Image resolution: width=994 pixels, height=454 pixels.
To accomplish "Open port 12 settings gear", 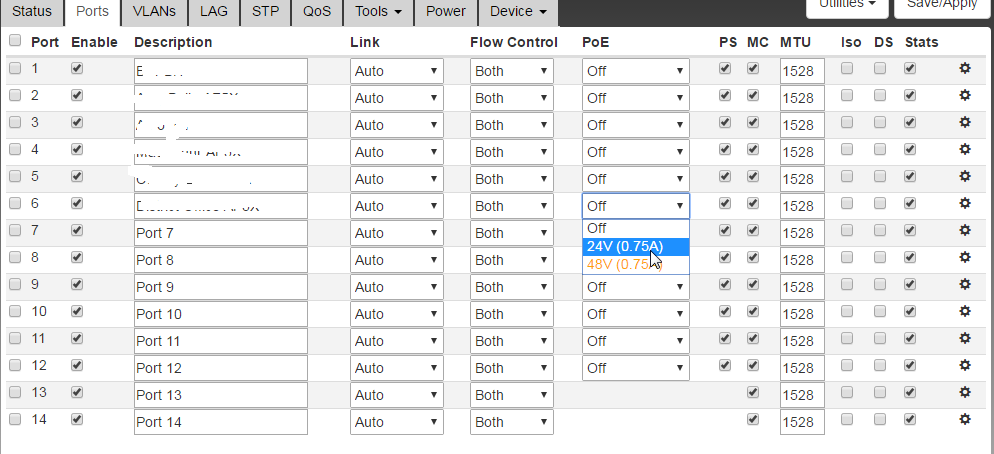I will (965, 366).
